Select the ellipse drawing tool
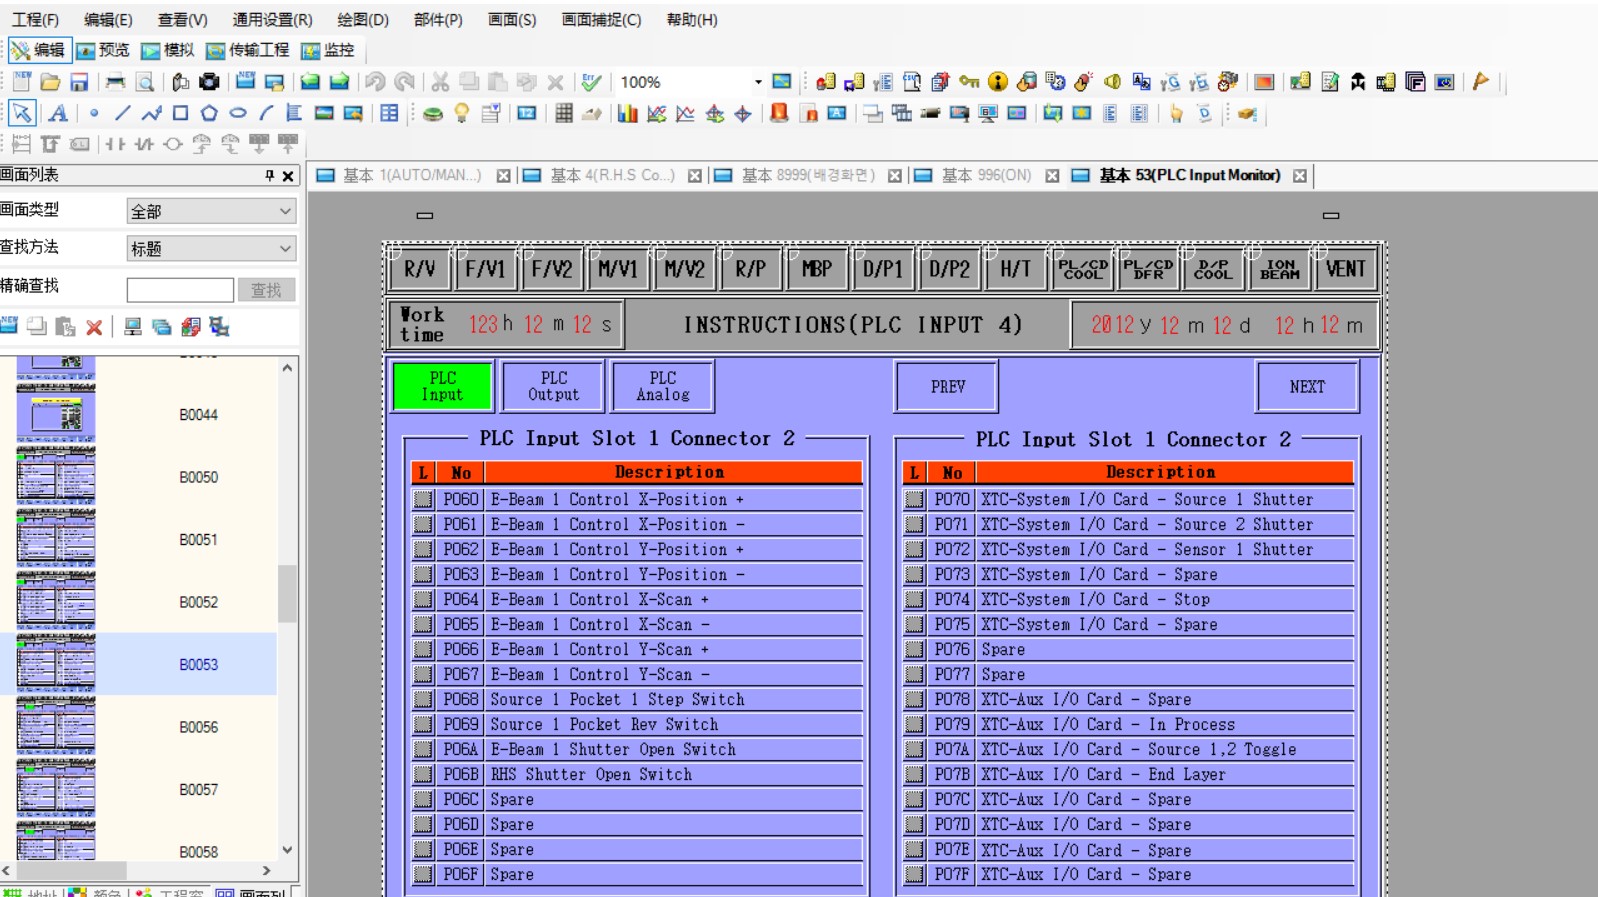The width and height of the screenshot is (1598, 897). [x=238, y=114]
